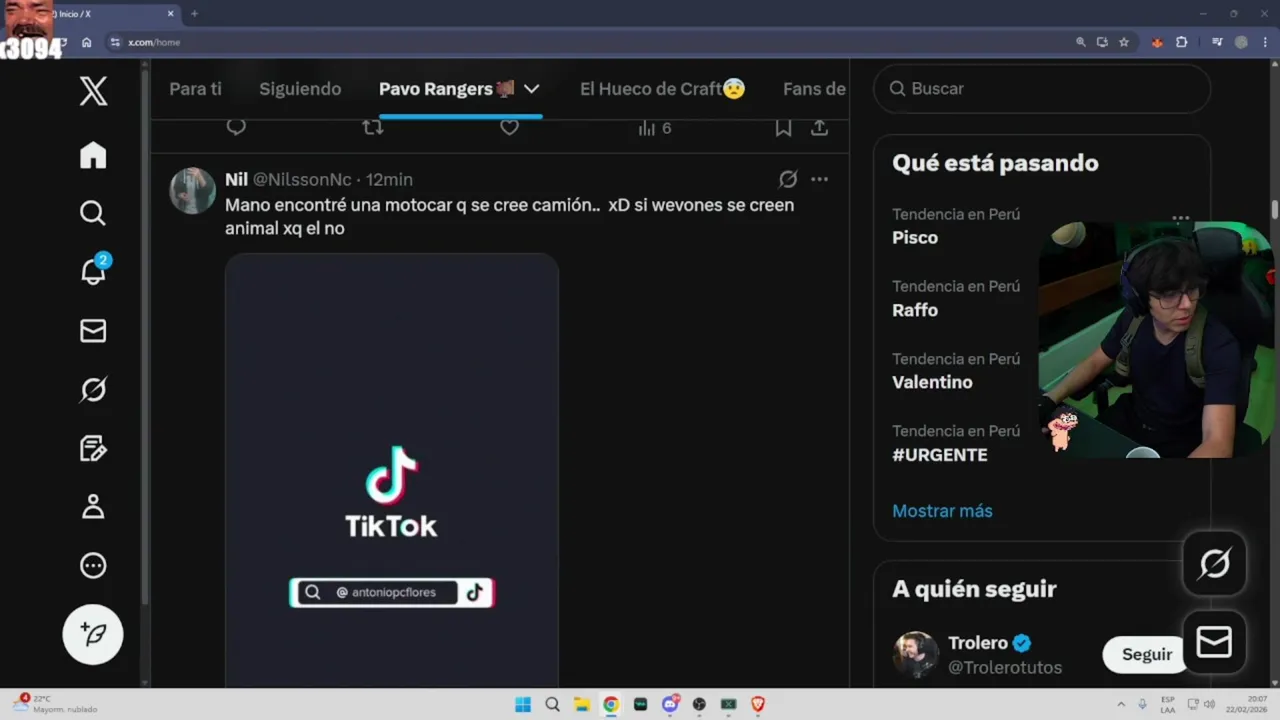The width and height of the screenshot is (1280, 720).
Task: Open the TikTok video preview in Nil's post
Action: point(391,470)
